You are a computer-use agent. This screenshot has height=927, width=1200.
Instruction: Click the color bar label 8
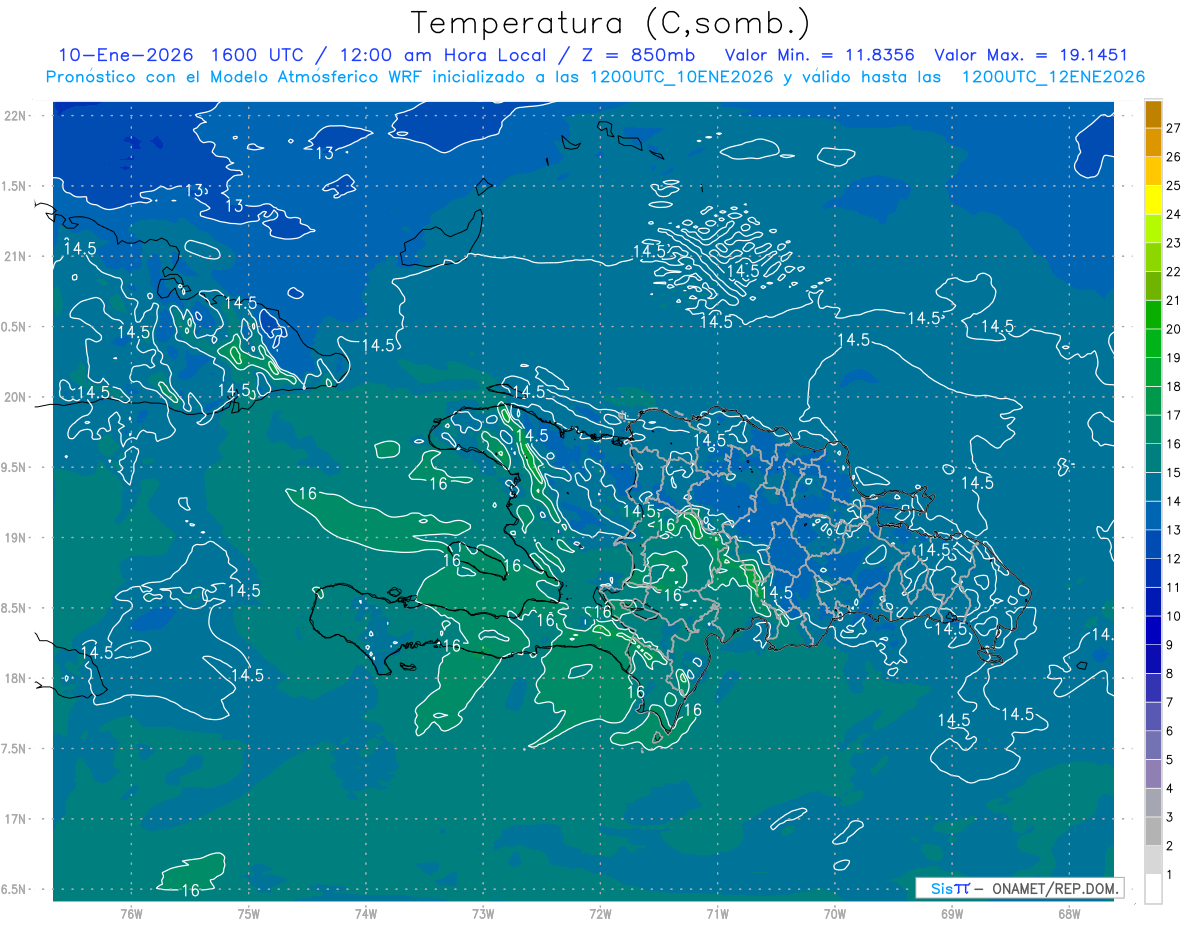1169,673
